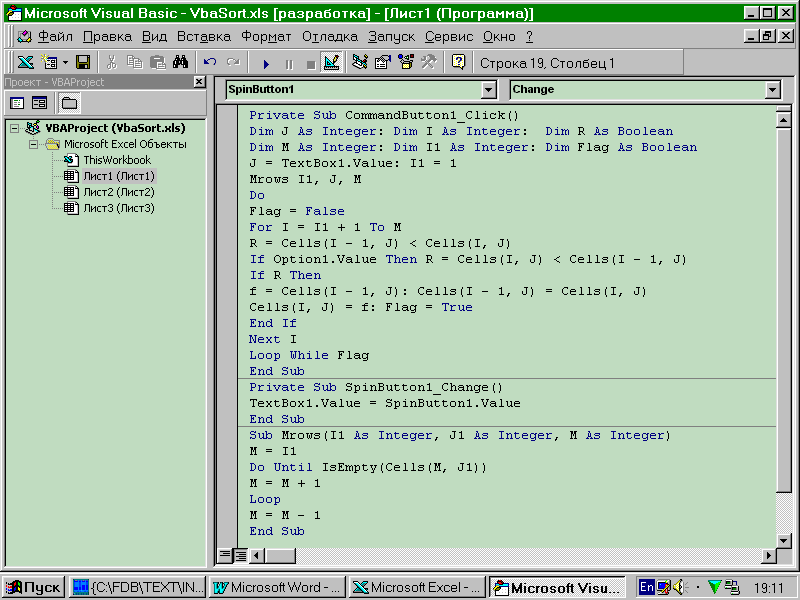Open the ? help menu

pyautogui.click(x=530, y=37)
